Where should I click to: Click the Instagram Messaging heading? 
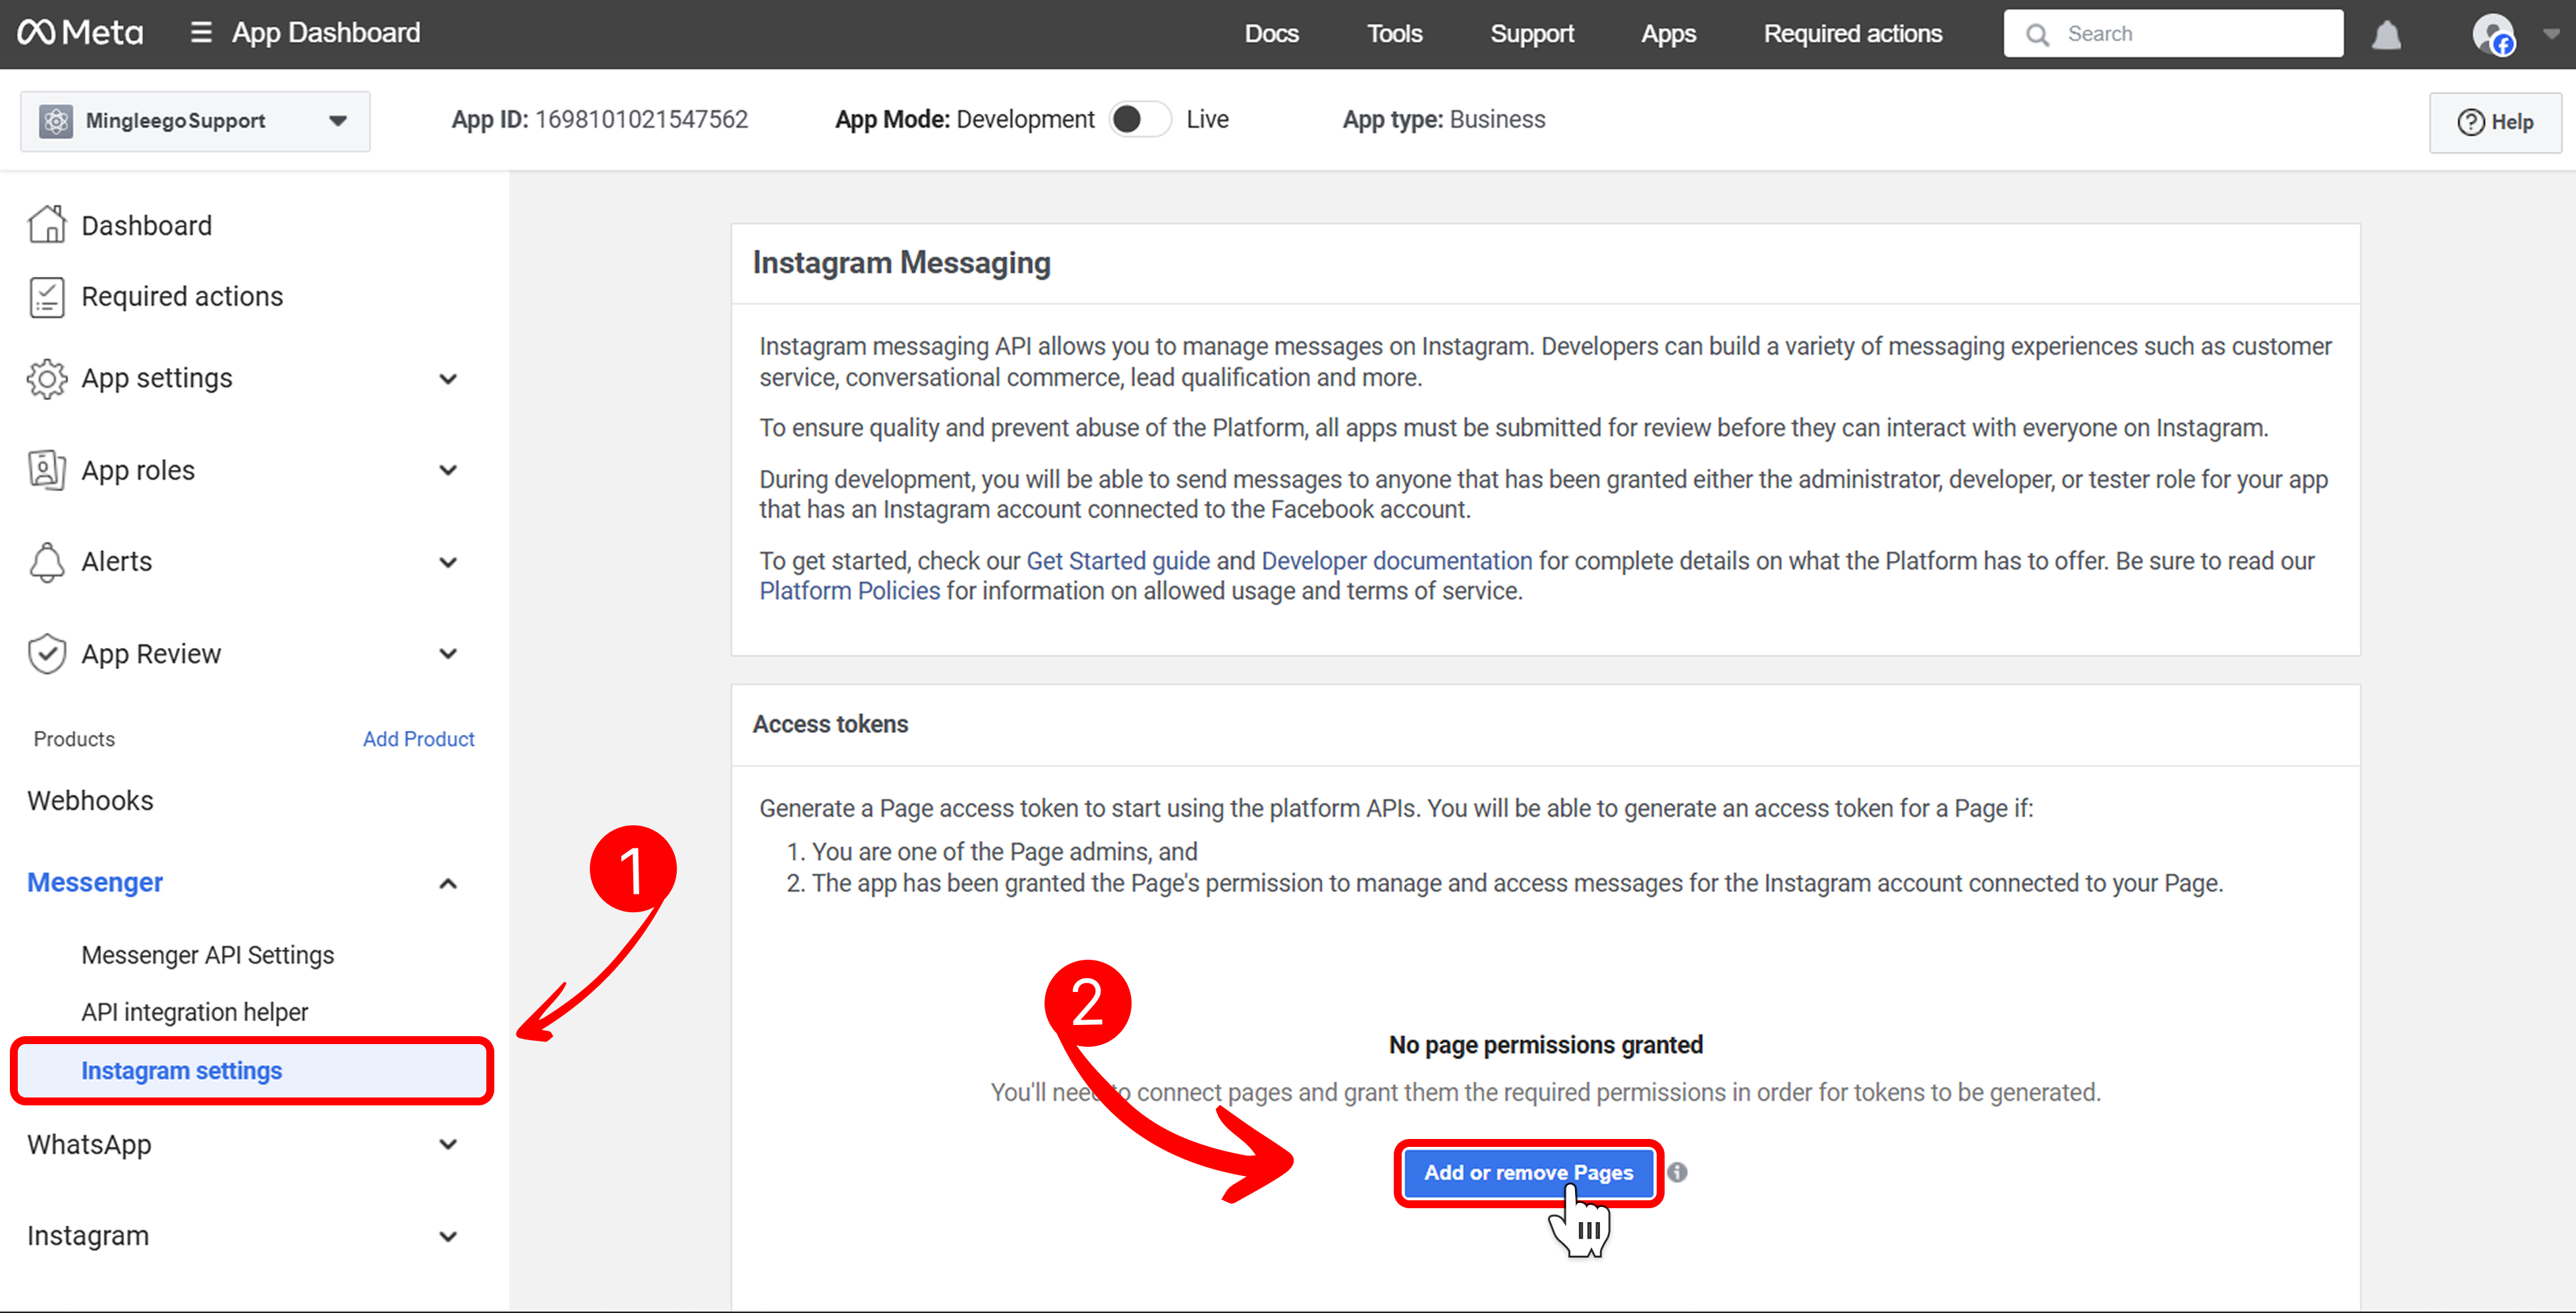(901, 263)
